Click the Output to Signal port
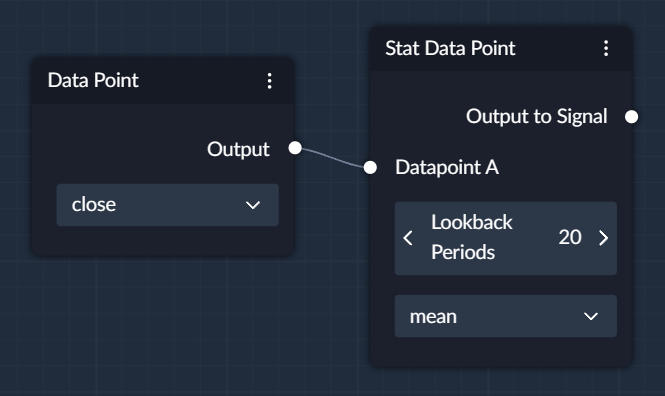The image size is (665, 396). [x=631, y=117]
